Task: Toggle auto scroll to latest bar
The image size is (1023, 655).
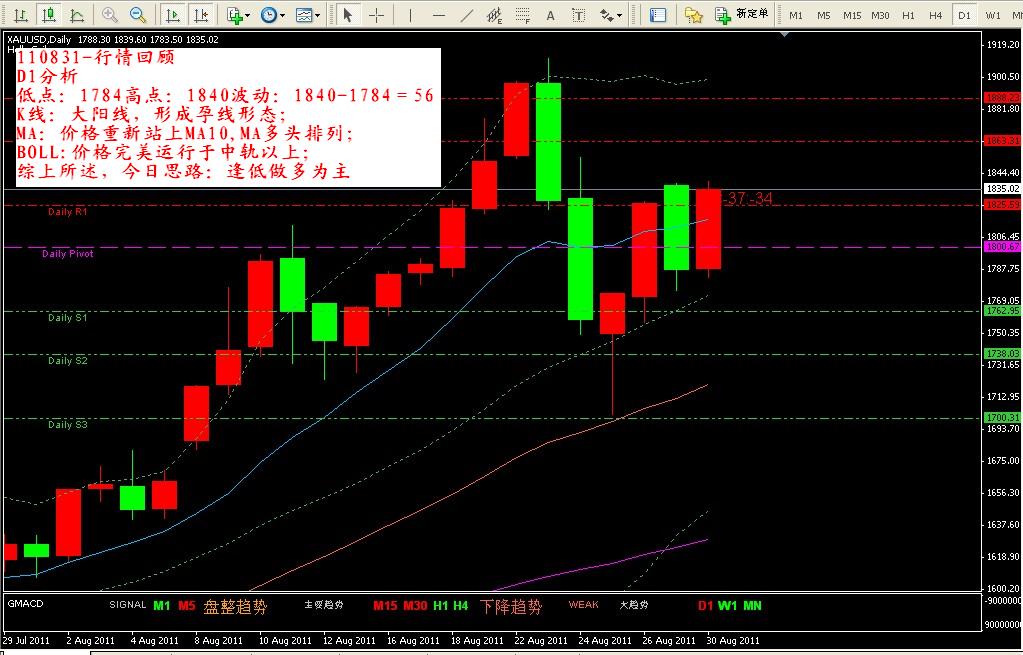Action: click(173, 15)
